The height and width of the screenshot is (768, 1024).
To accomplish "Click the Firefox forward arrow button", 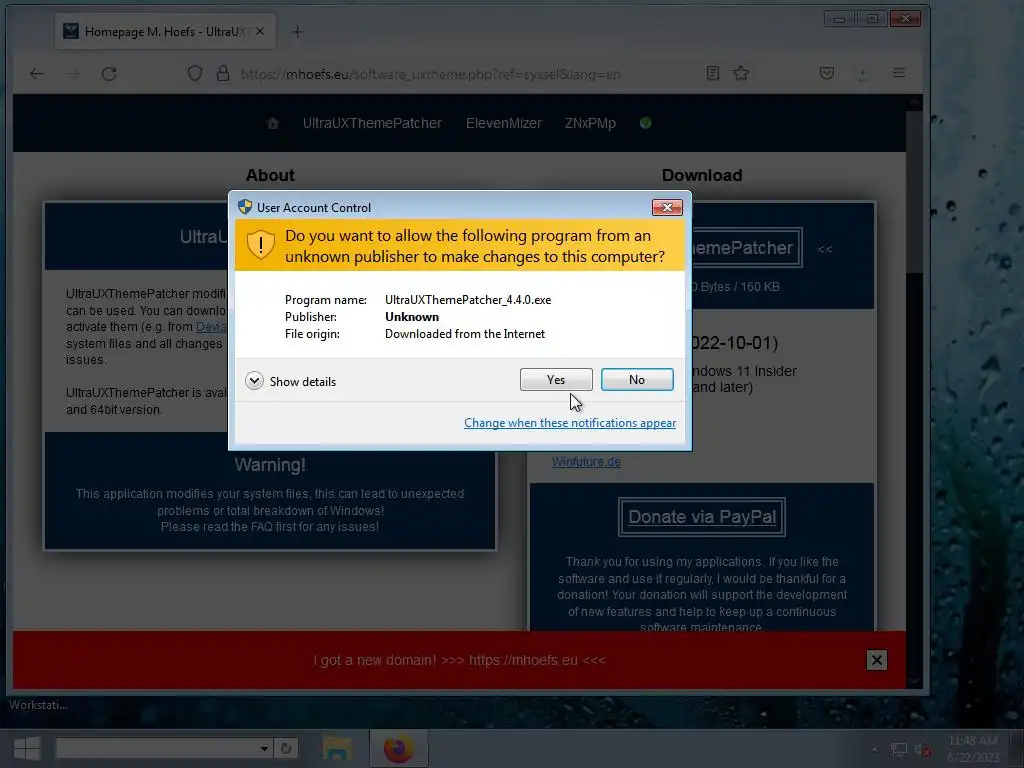I will point(74,74).
